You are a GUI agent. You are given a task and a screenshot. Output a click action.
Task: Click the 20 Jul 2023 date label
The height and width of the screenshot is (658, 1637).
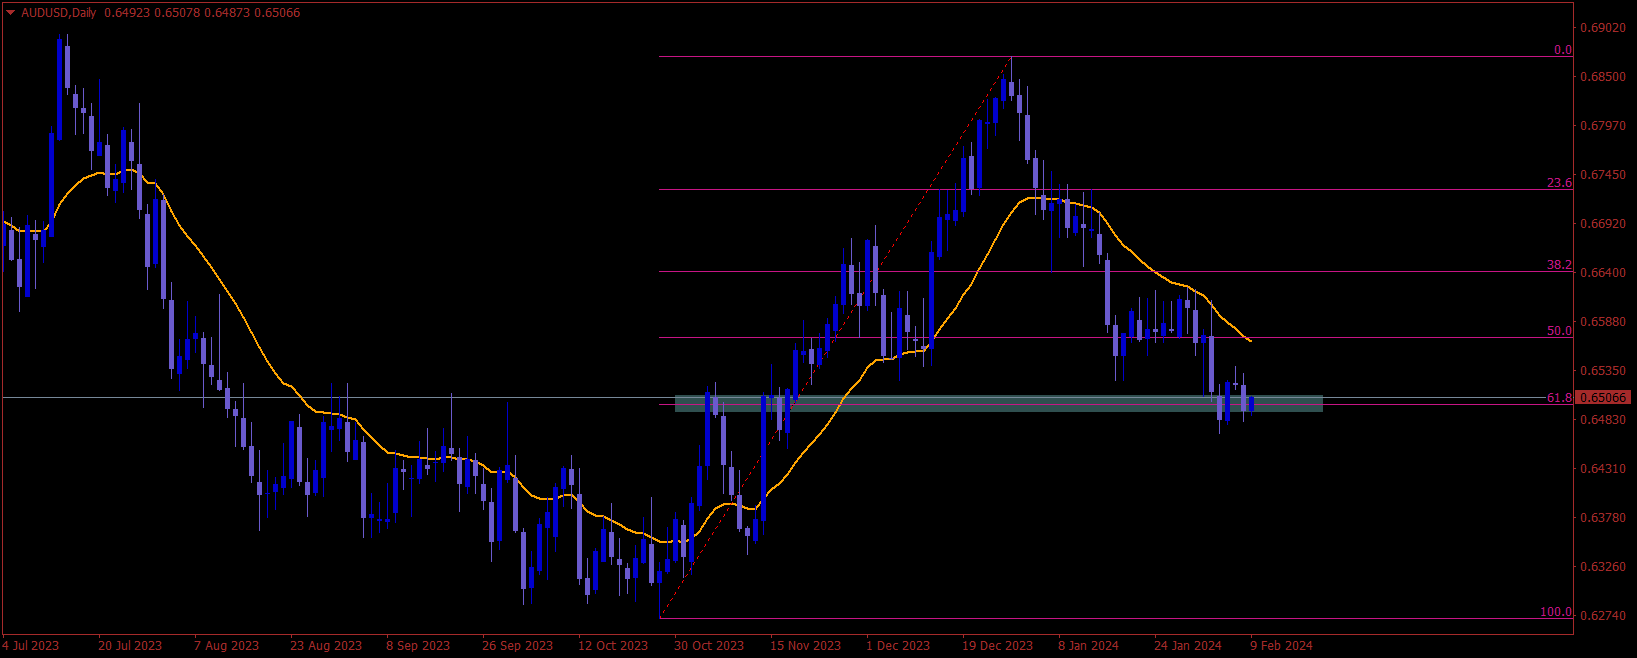130,646
